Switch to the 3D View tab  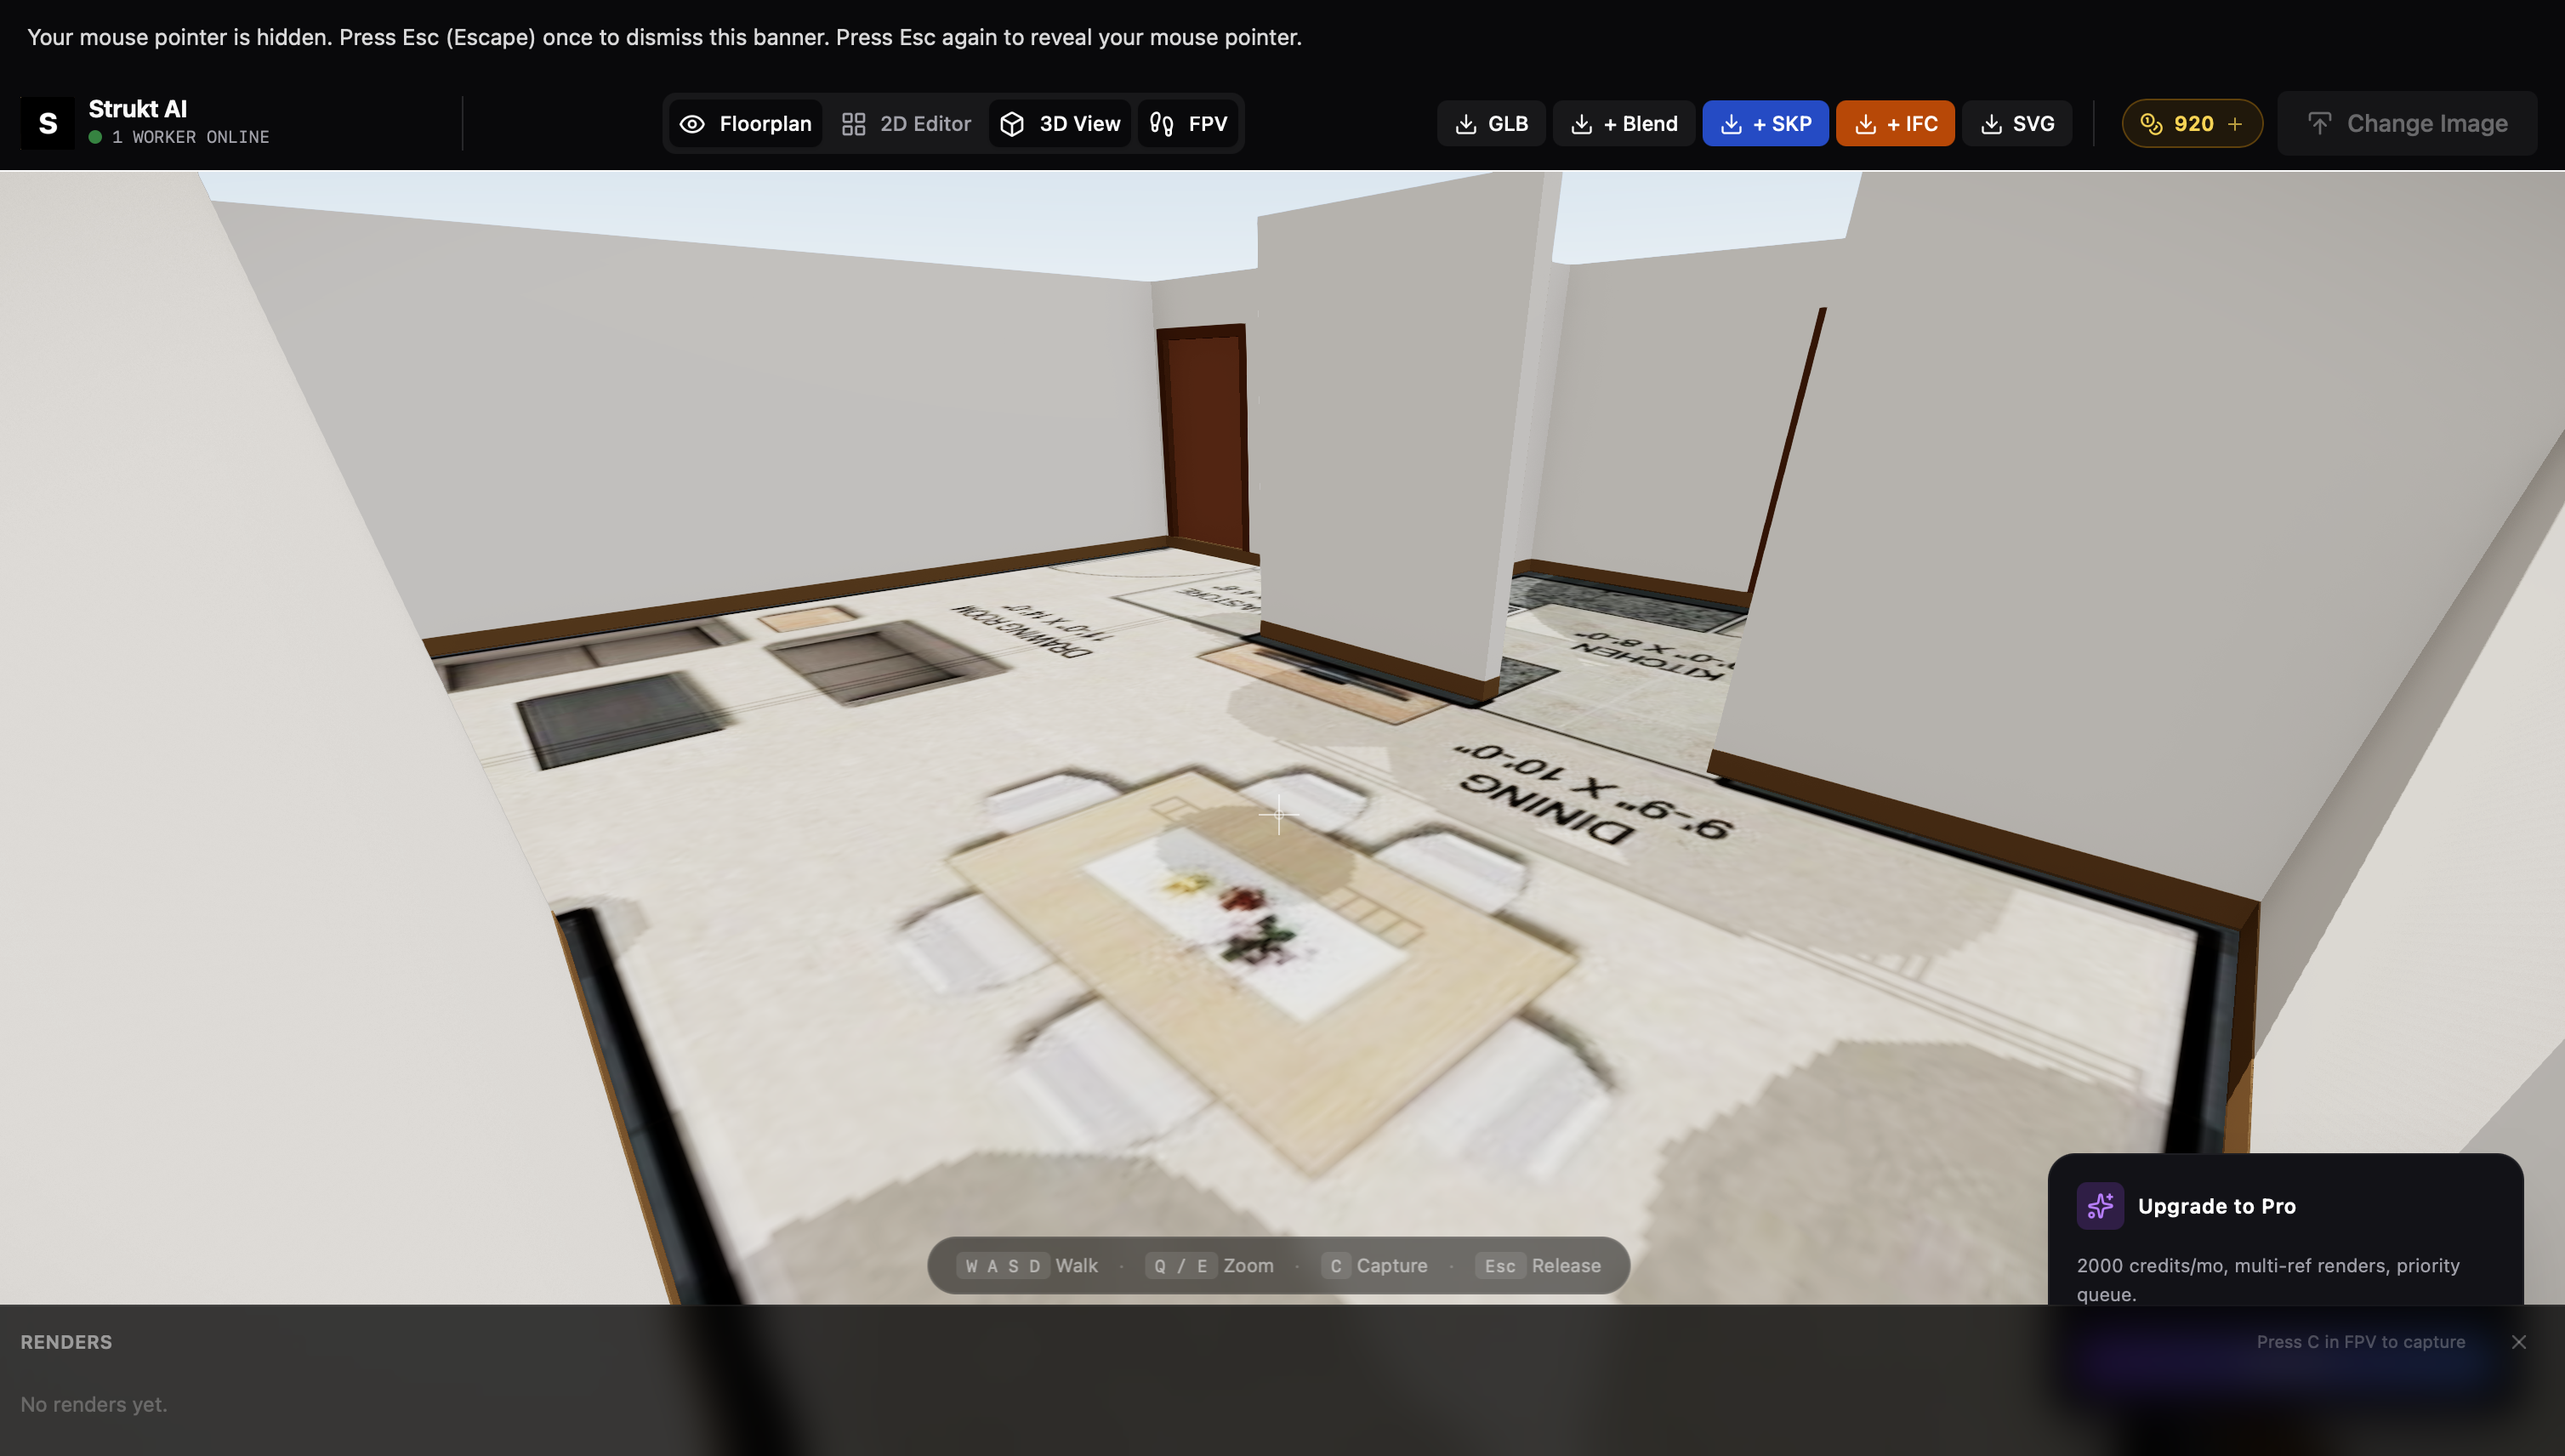(x=1060, y=123)
